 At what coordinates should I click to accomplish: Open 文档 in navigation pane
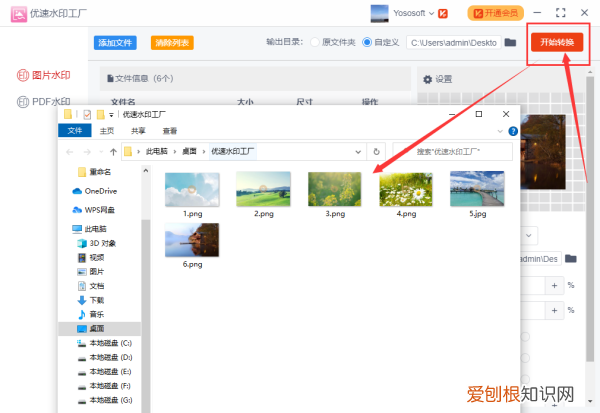[x=91, y=286]
